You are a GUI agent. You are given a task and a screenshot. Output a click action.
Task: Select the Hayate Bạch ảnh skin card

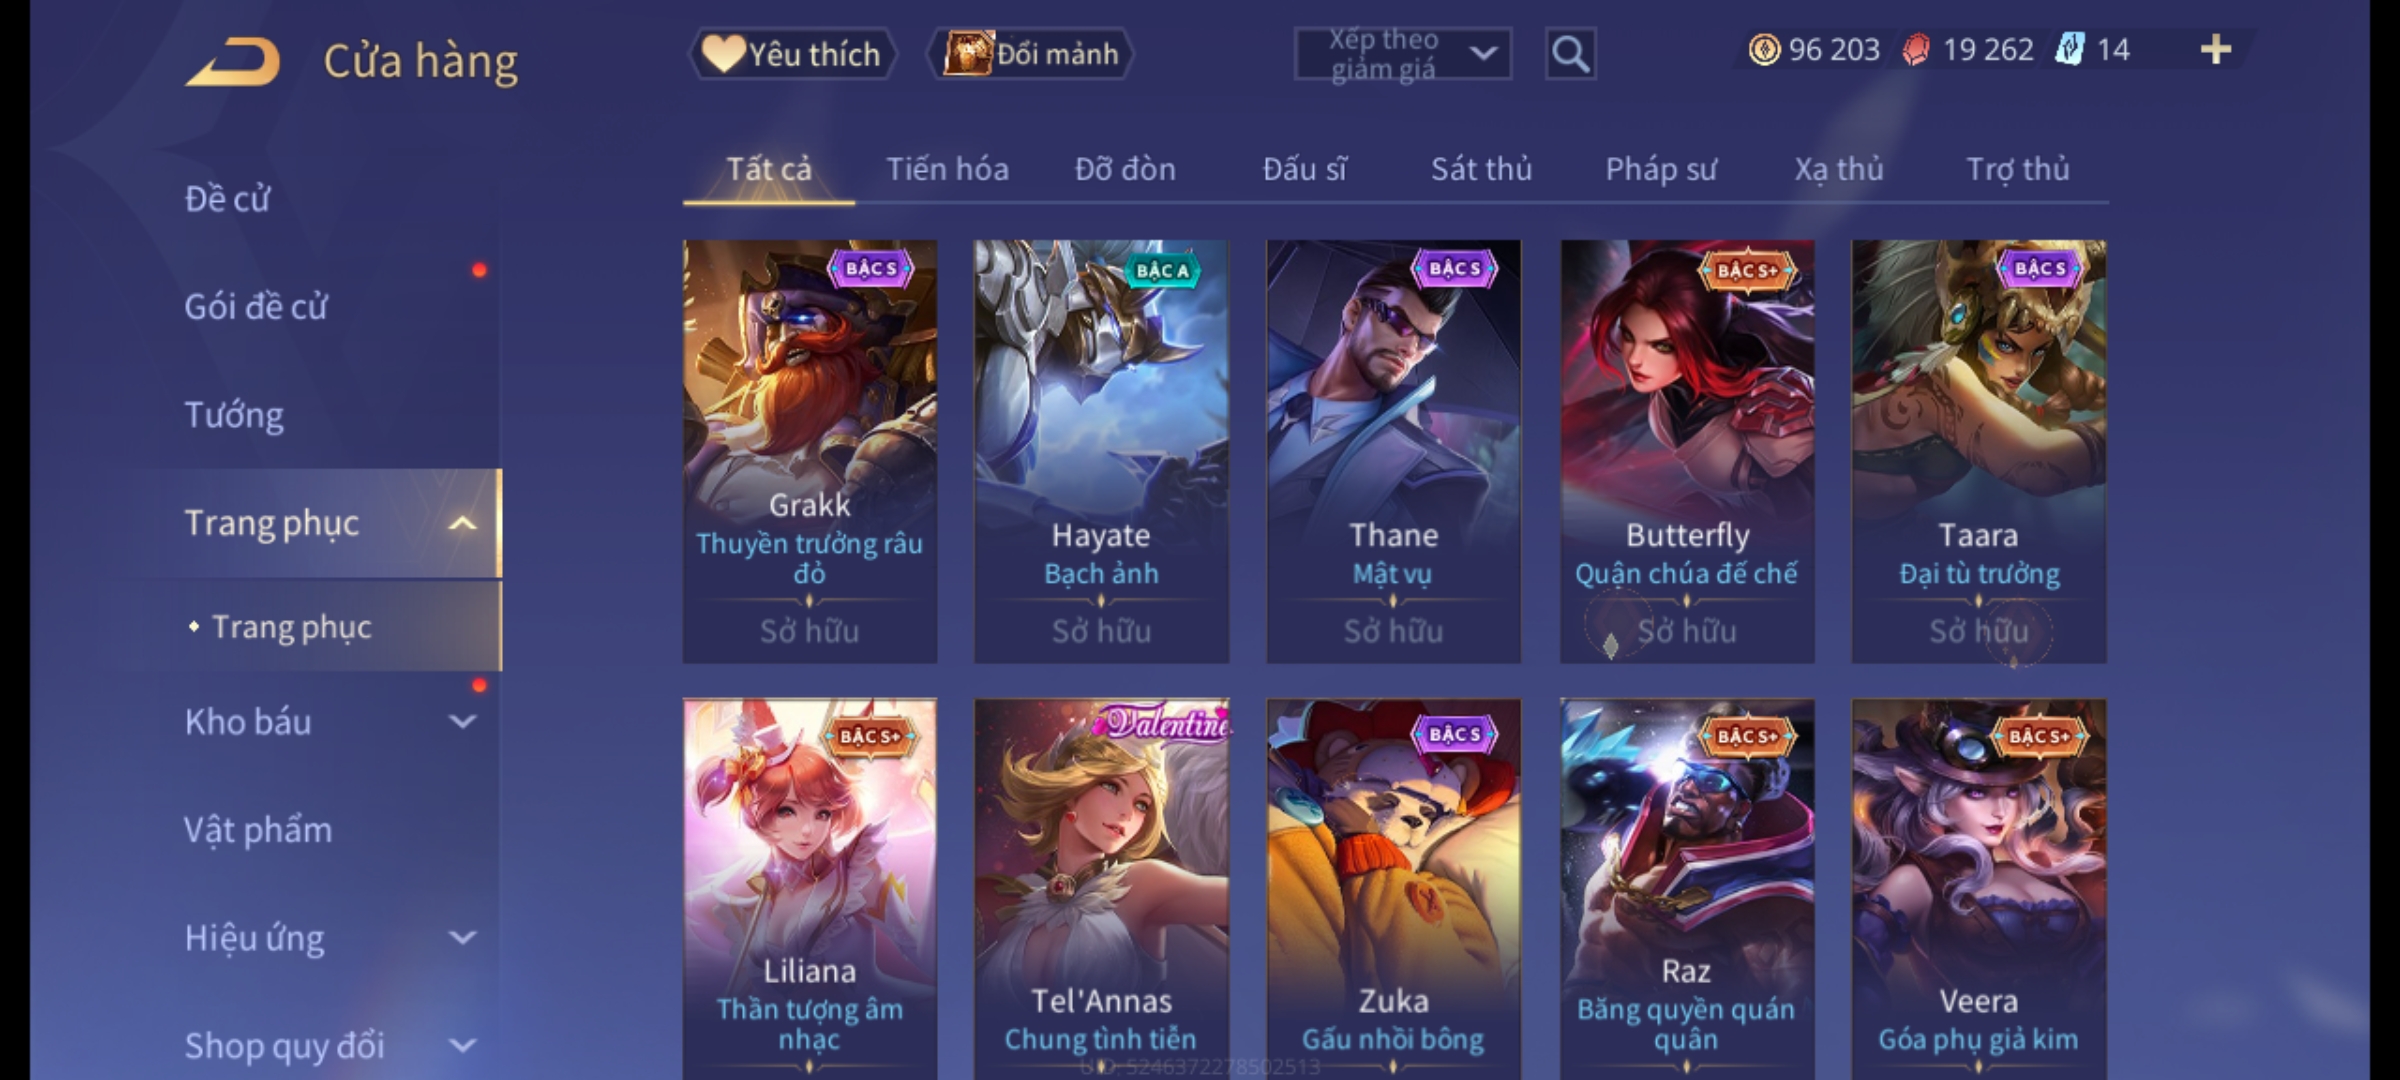1101,451
